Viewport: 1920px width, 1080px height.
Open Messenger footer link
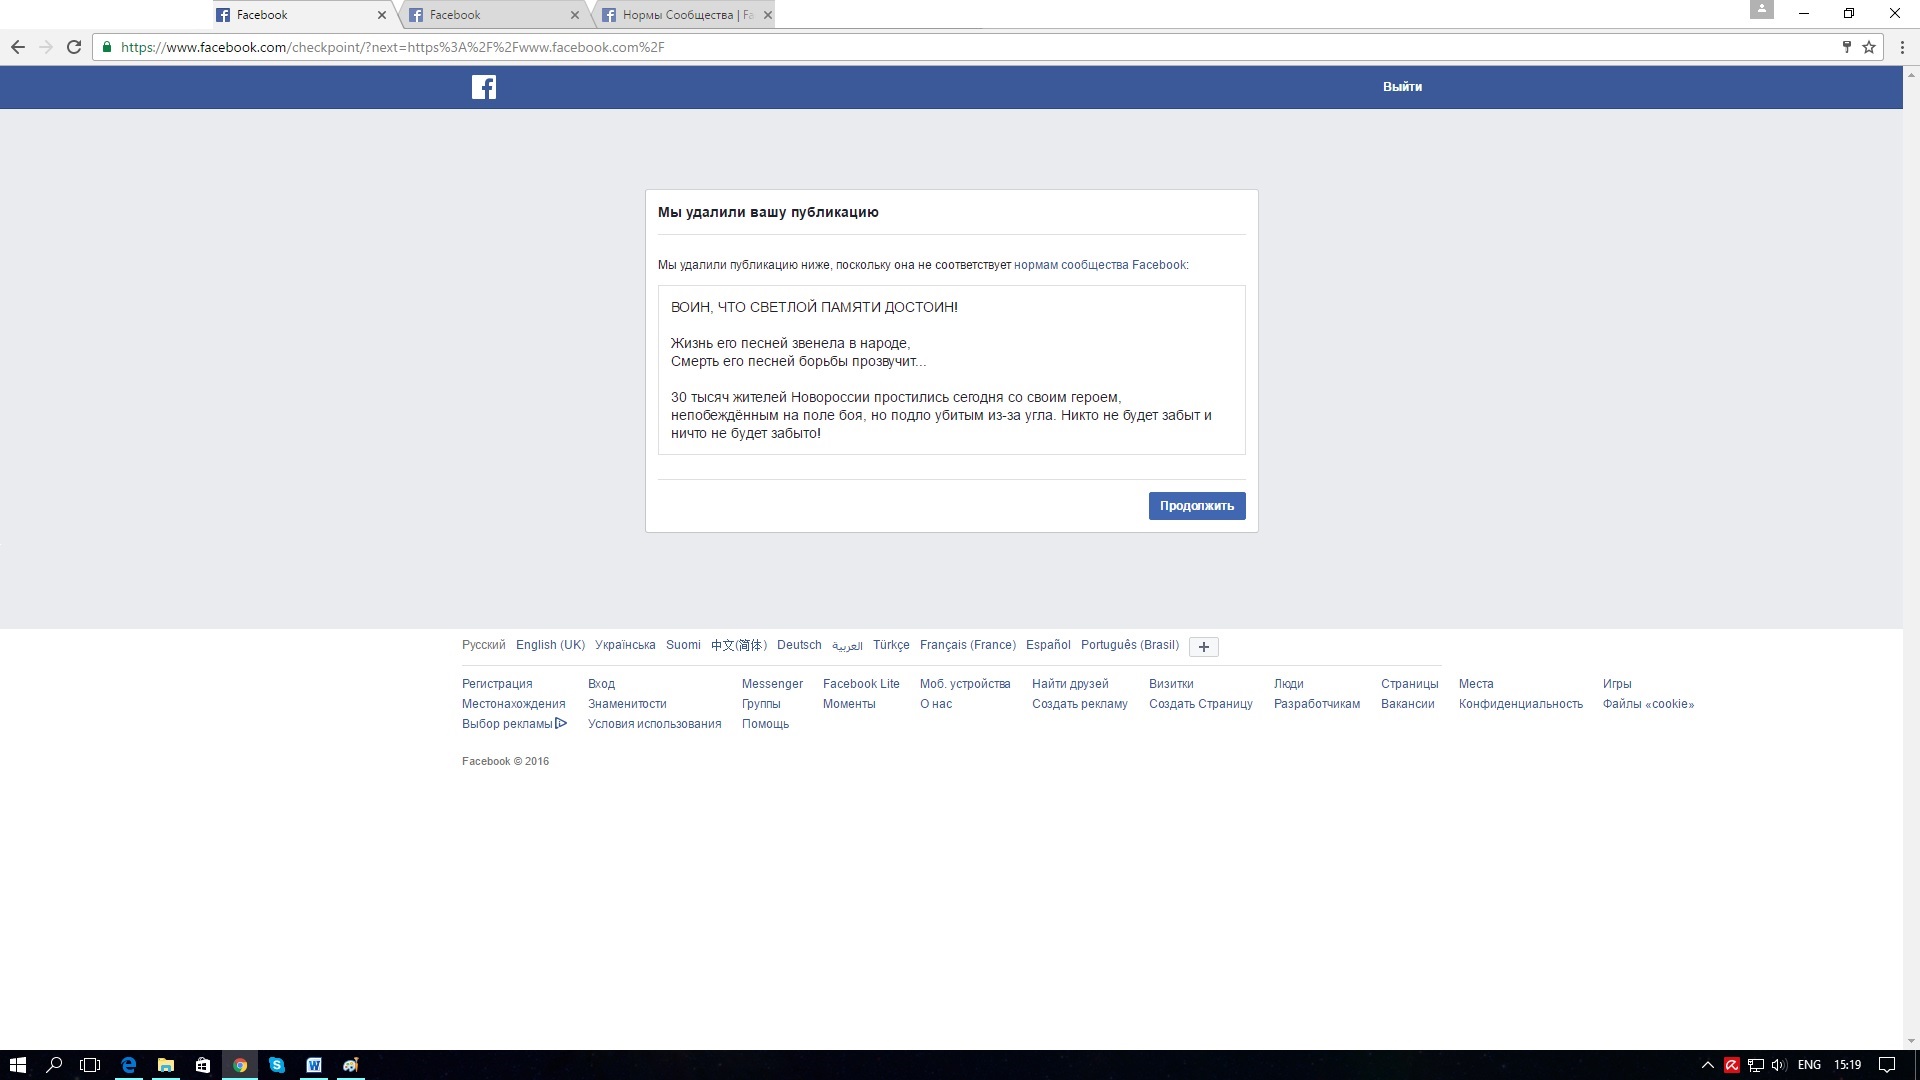(x=772, y=684)
